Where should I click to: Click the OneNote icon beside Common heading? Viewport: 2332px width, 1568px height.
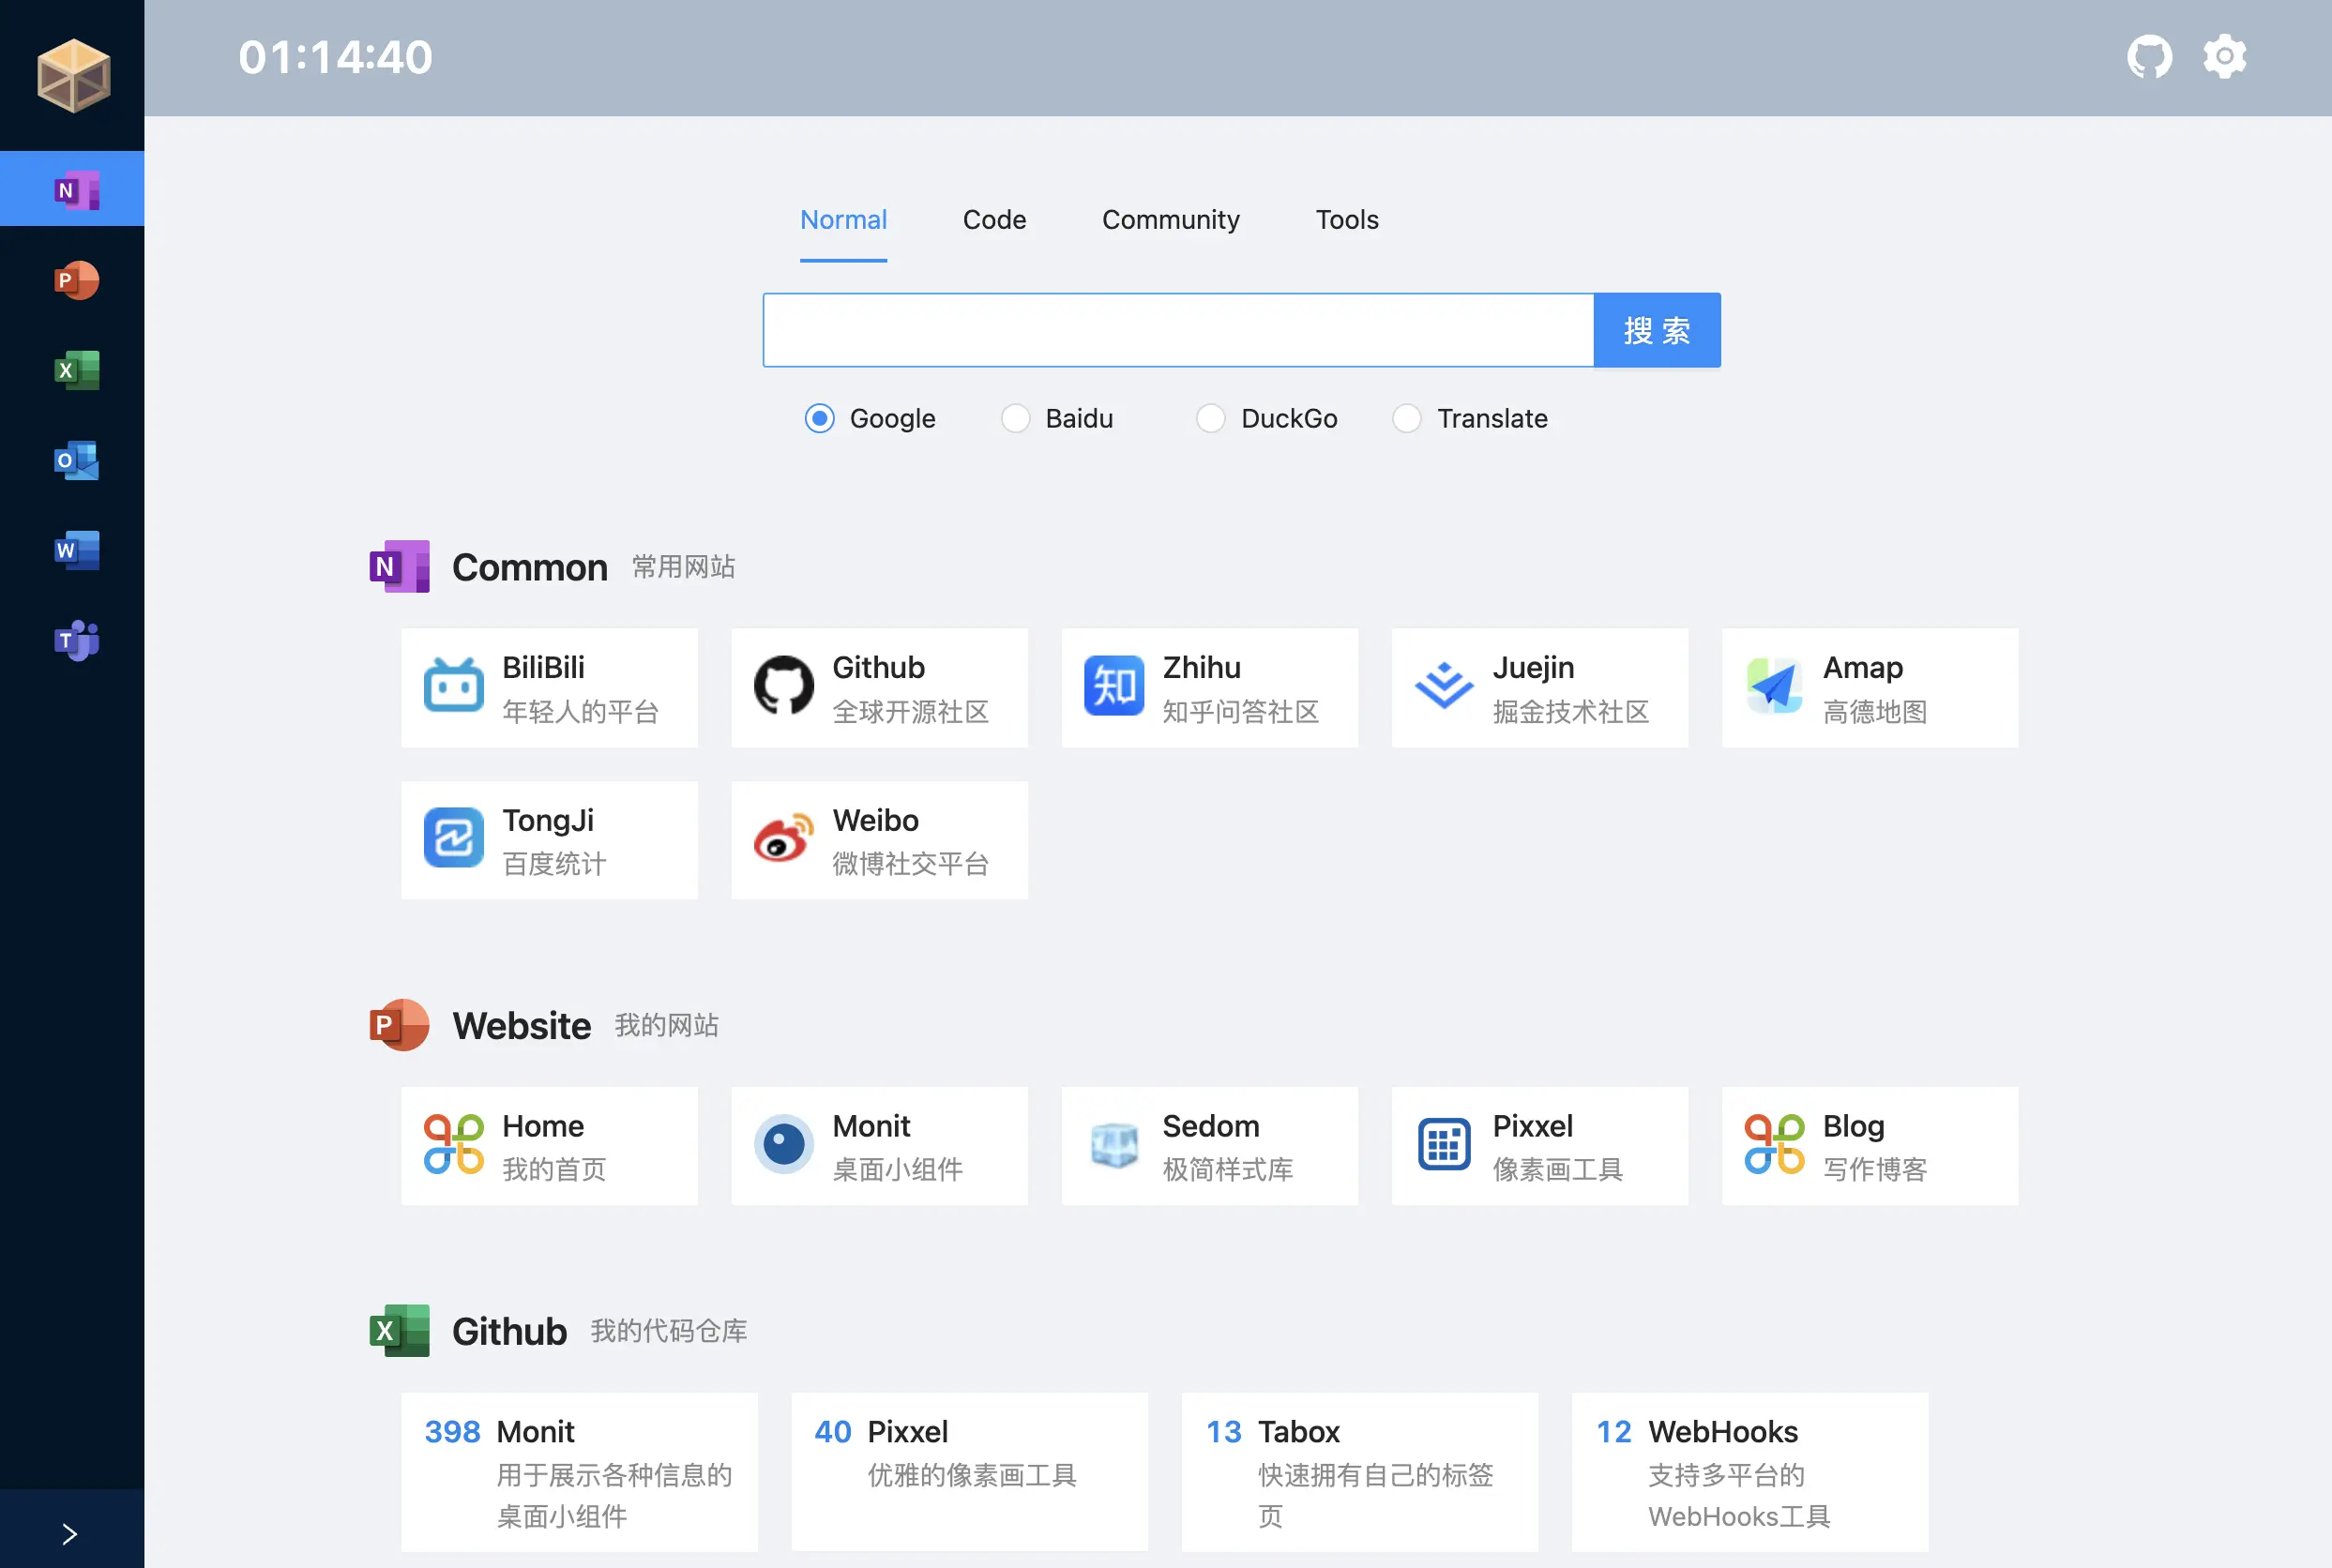[x=399, y=567]
